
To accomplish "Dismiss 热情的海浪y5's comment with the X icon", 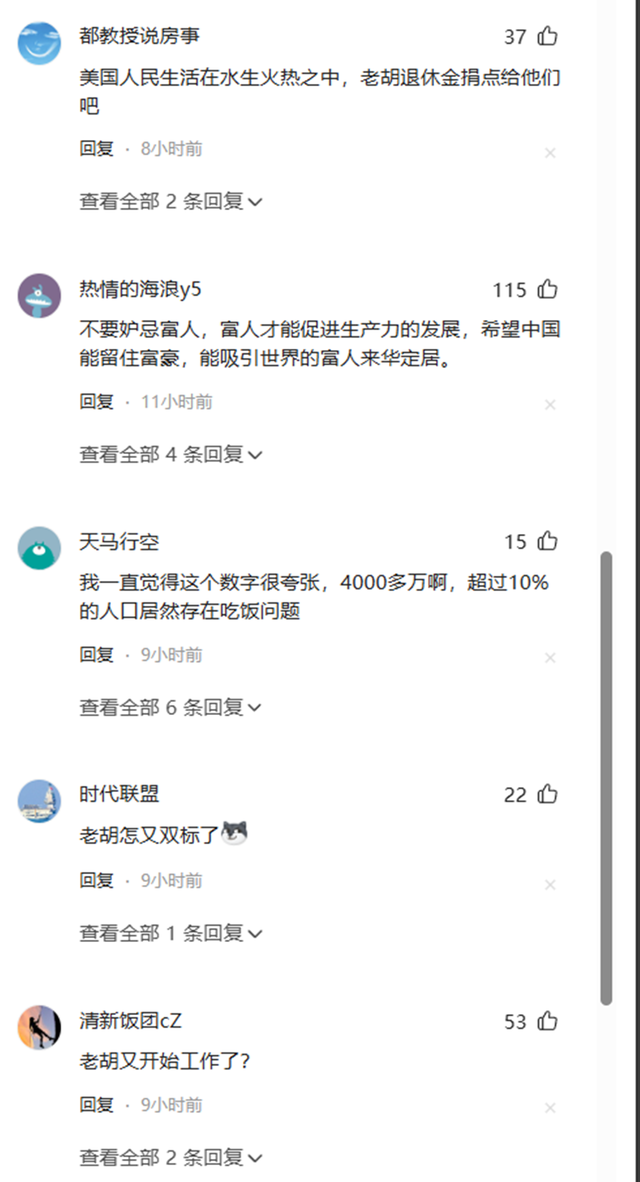I will 550,405.
